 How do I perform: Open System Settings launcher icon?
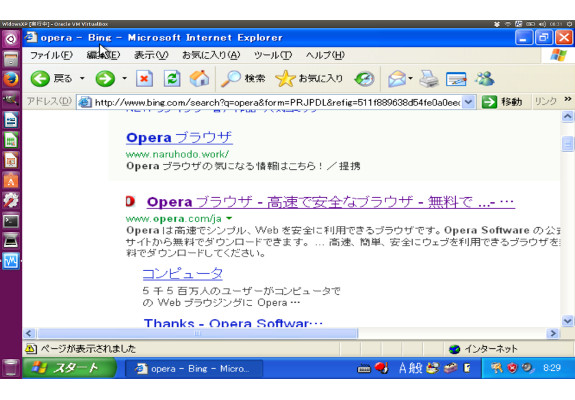[x=11, y=201]
